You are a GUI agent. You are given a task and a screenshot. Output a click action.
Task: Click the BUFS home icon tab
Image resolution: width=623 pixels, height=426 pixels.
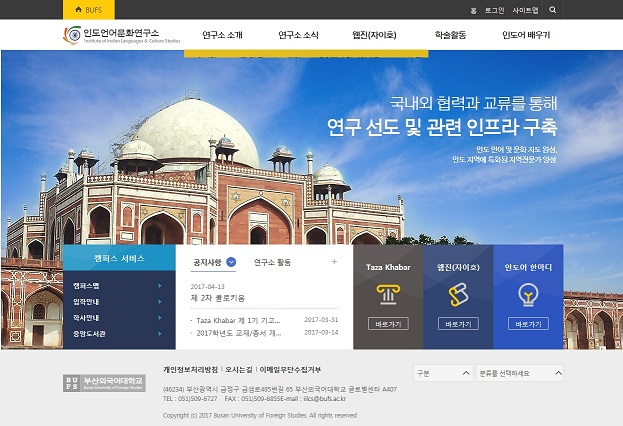tap(88, 9)
